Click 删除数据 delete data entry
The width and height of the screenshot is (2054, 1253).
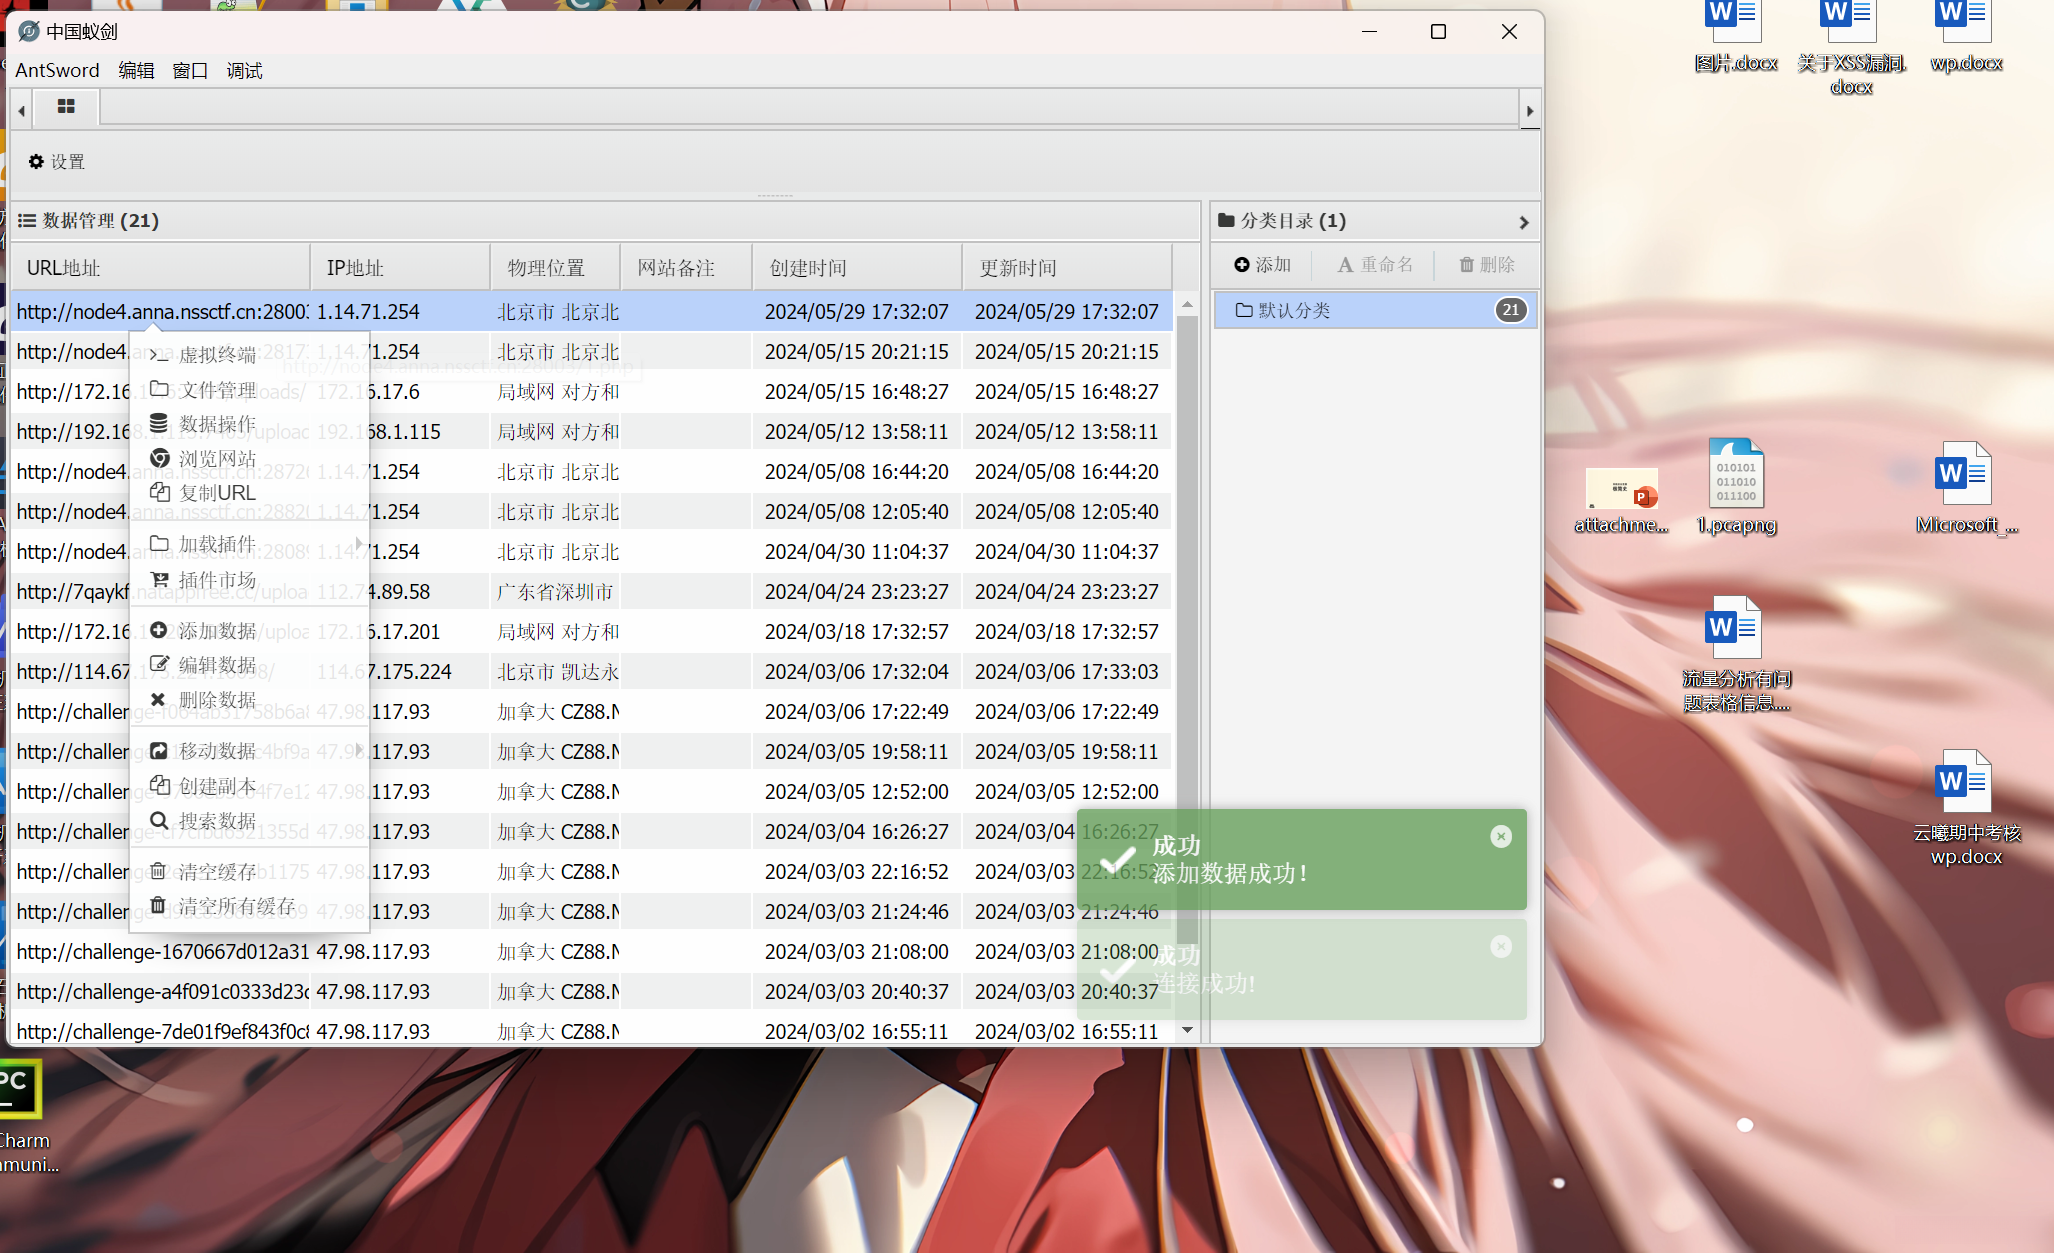[x=216, y=700]
